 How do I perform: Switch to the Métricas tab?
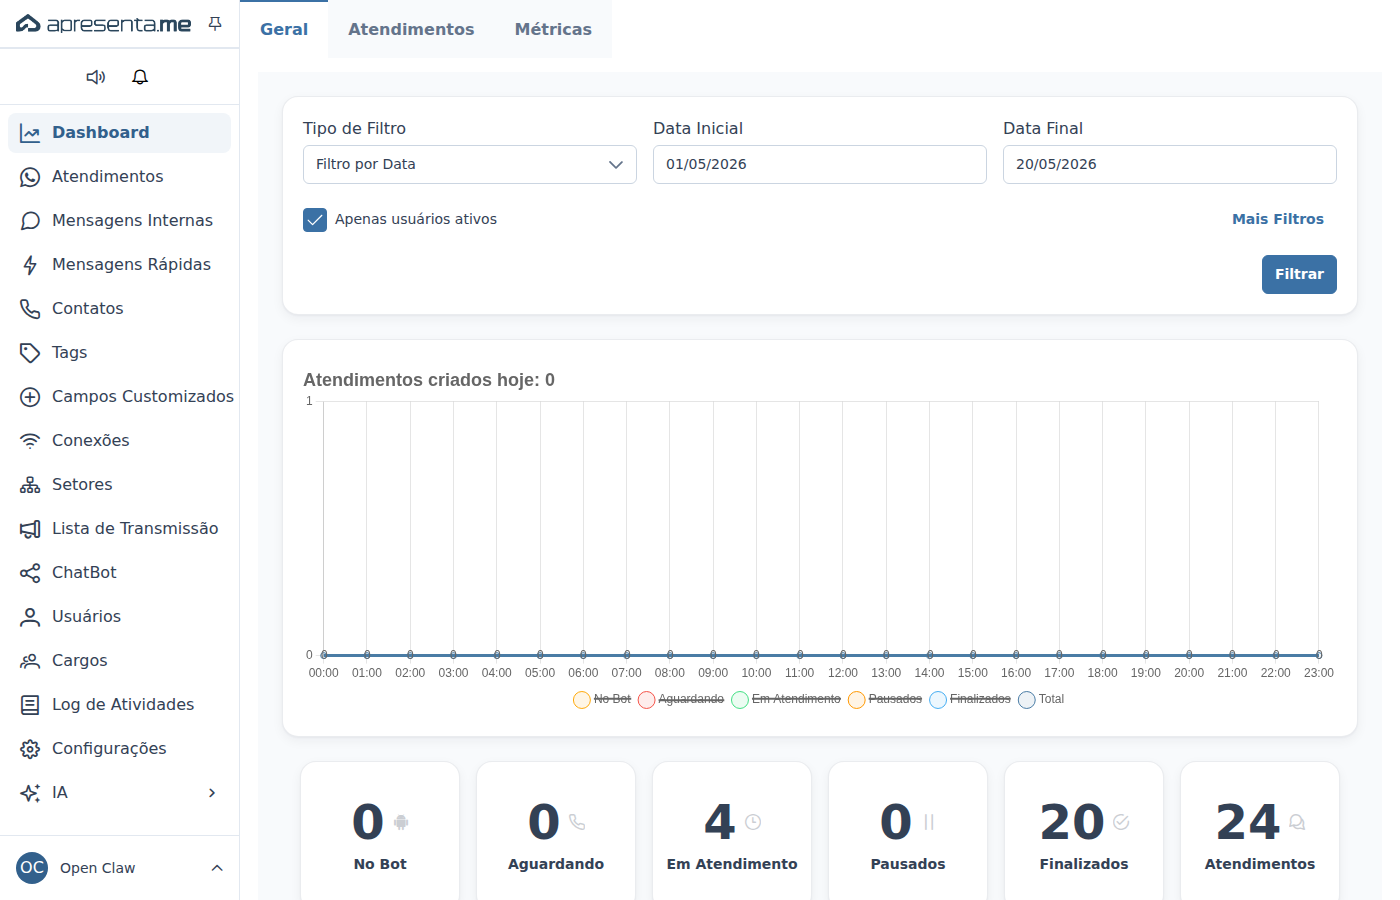click(553, 30)
